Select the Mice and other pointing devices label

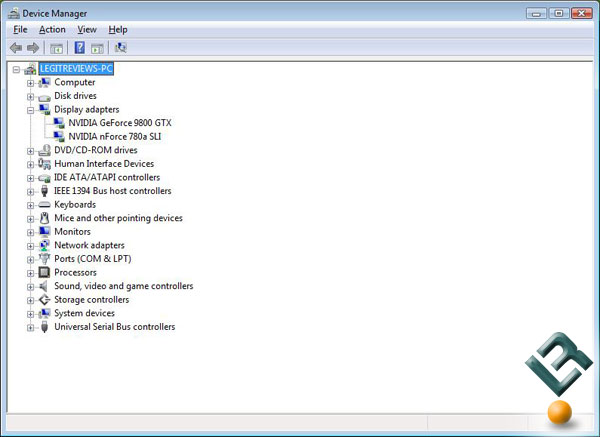click(118, 218)
